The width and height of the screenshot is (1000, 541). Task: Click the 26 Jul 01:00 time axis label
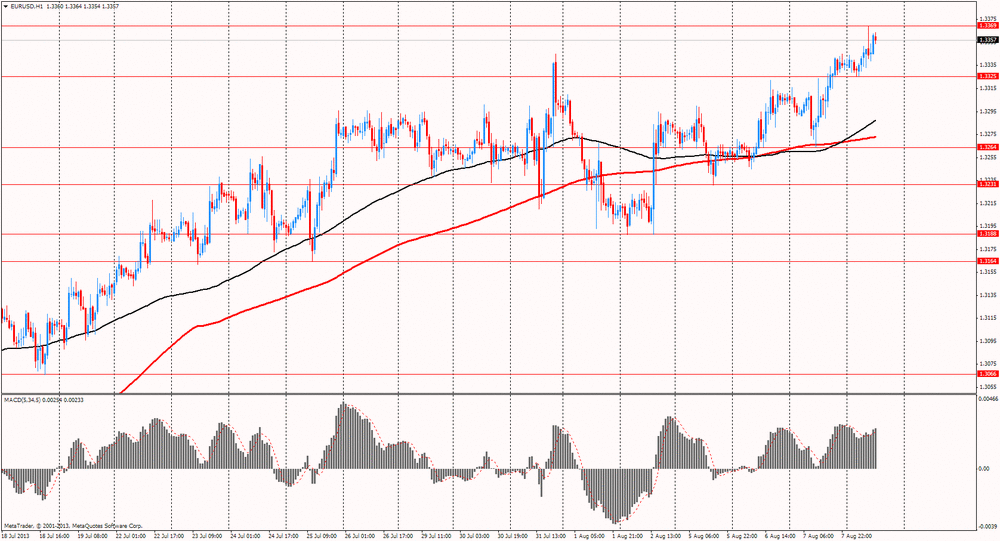click(x=360, y=536)
